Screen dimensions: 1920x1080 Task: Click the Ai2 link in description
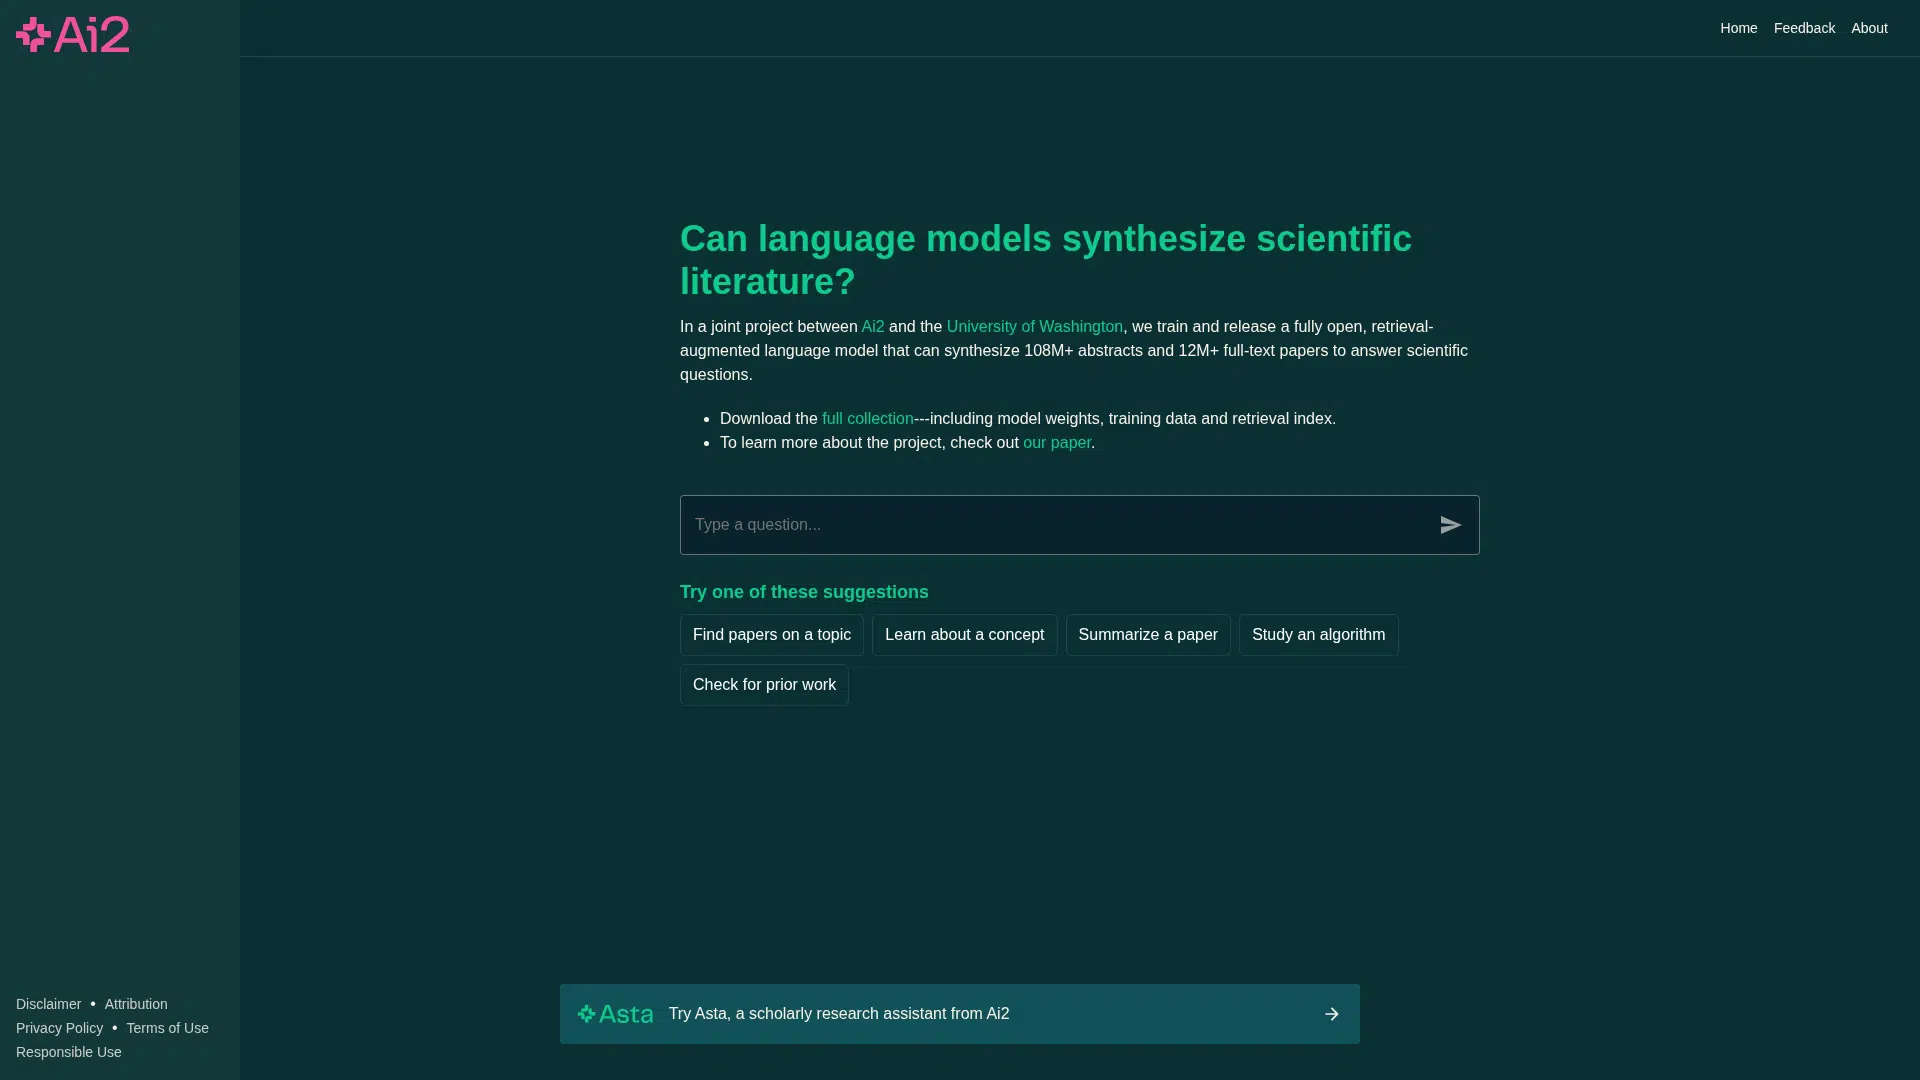(x=872, y=327)
